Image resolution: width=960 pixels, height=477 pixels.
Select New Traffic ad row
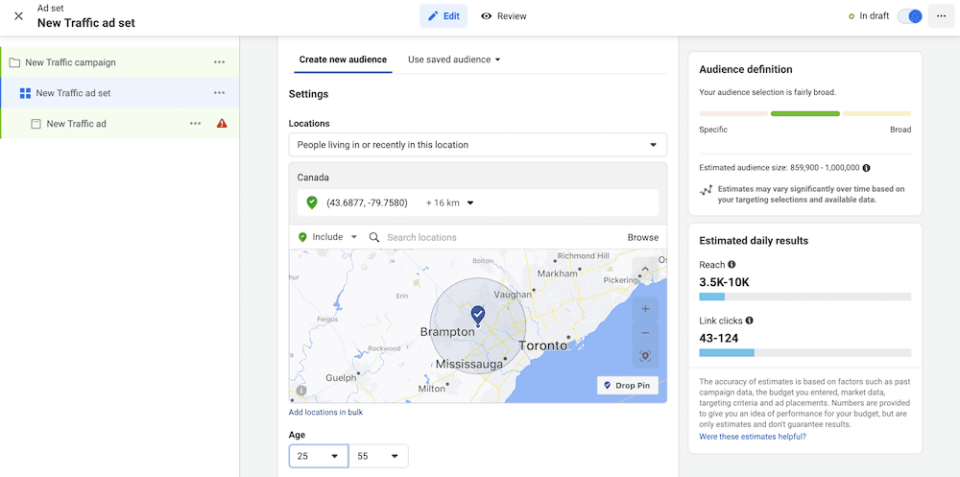tap(119, 124)
